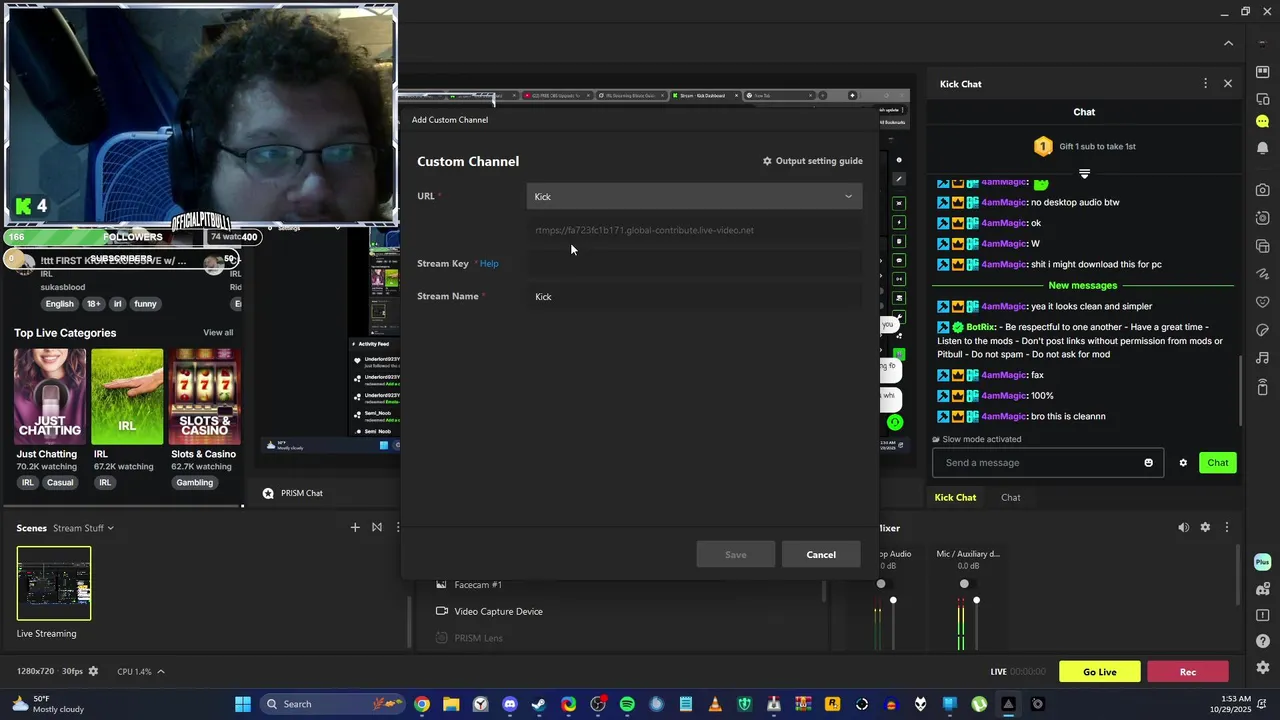Open Windows Start menu
This screenshot has width=1280, height=720.
(x=243, y=704)
